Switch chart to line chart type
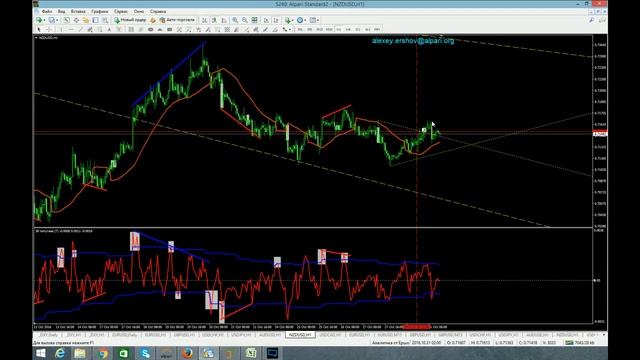640x360 pixels. point(224,20)
